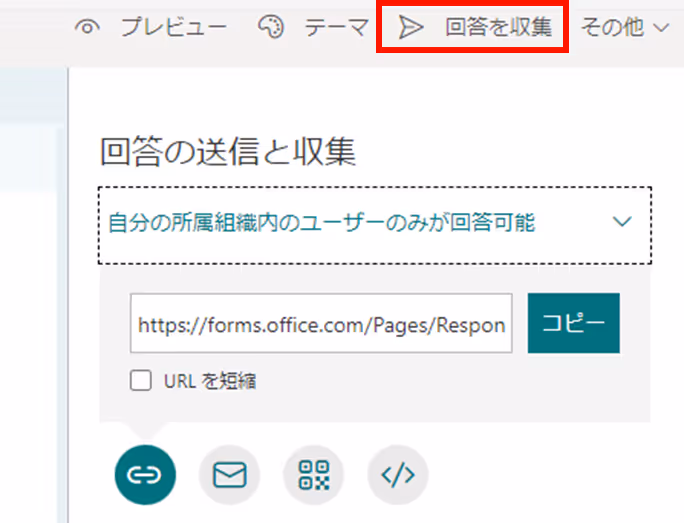Click the 回答の送信と収集 heading
Screen dimensions: 684x523
(228, 151)
